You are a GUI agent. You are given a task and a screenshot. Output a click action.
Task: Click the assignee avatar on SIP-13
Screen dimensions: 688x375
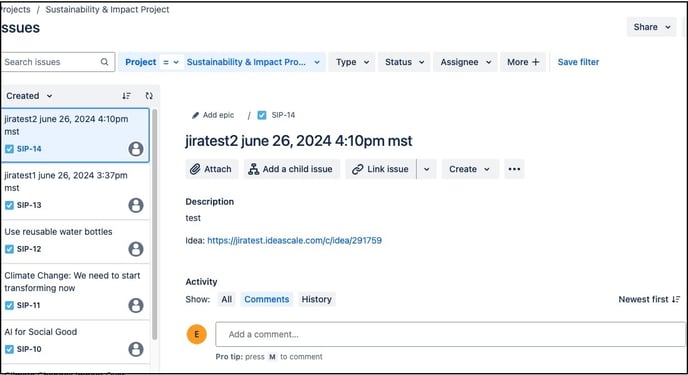(136, 205)
